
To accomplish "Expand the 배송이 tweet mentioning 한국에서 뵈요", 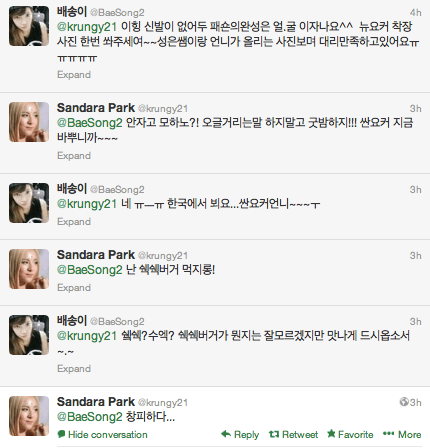I will tap(74, 222).
